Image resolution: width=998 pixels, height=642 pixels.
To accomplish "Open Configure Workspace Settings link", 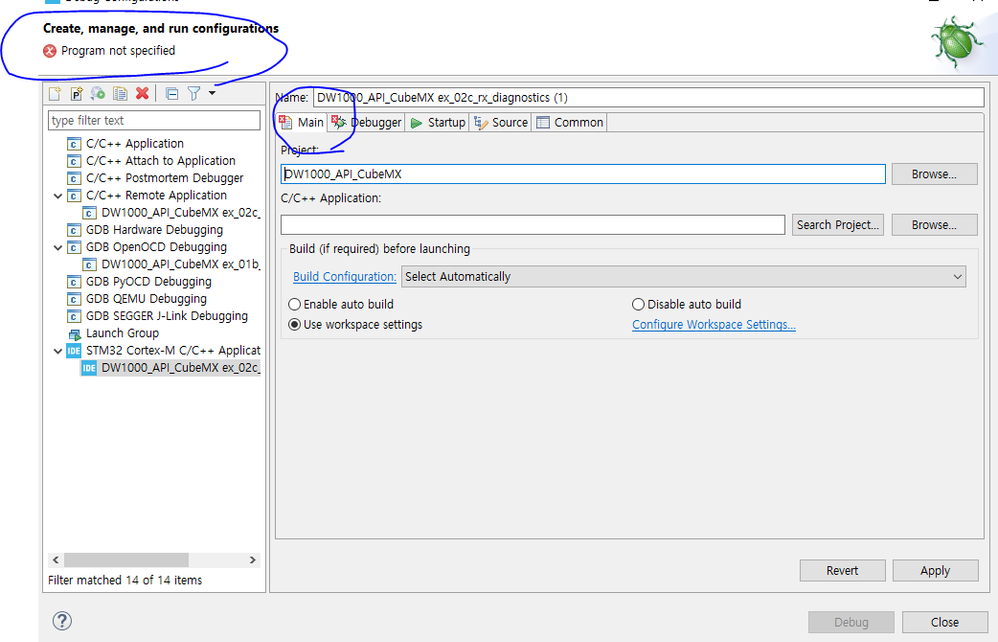I will [x=713, y=324].
